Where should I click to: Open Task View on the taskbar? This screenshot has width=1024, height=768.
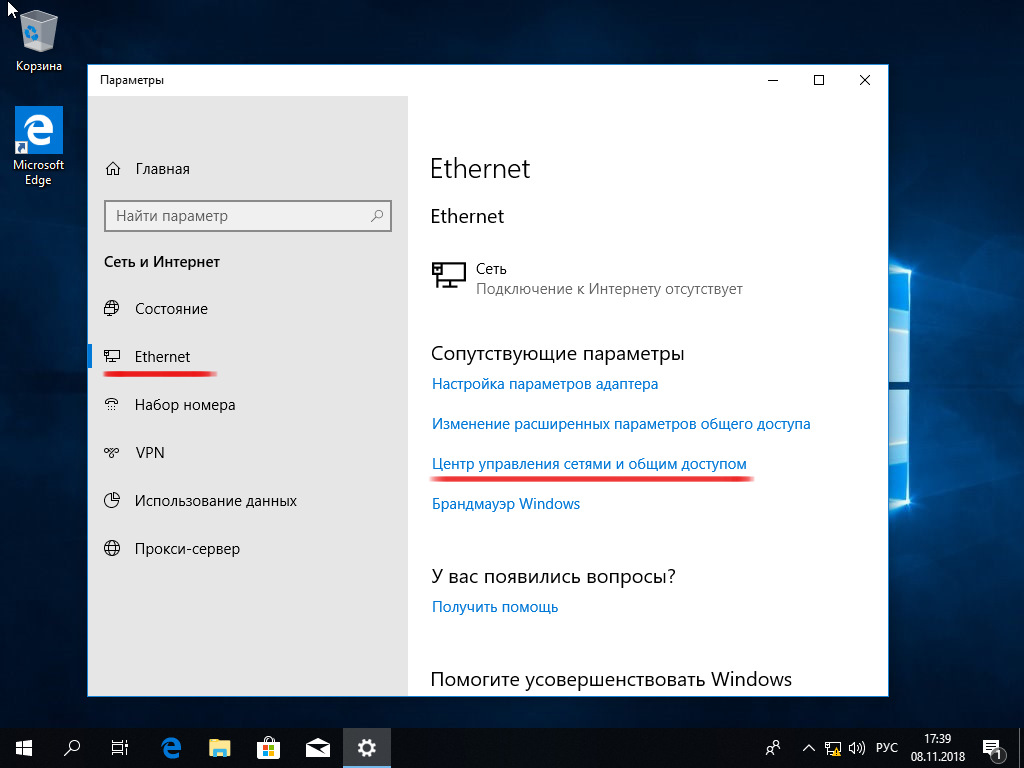(x=120, y=748)
